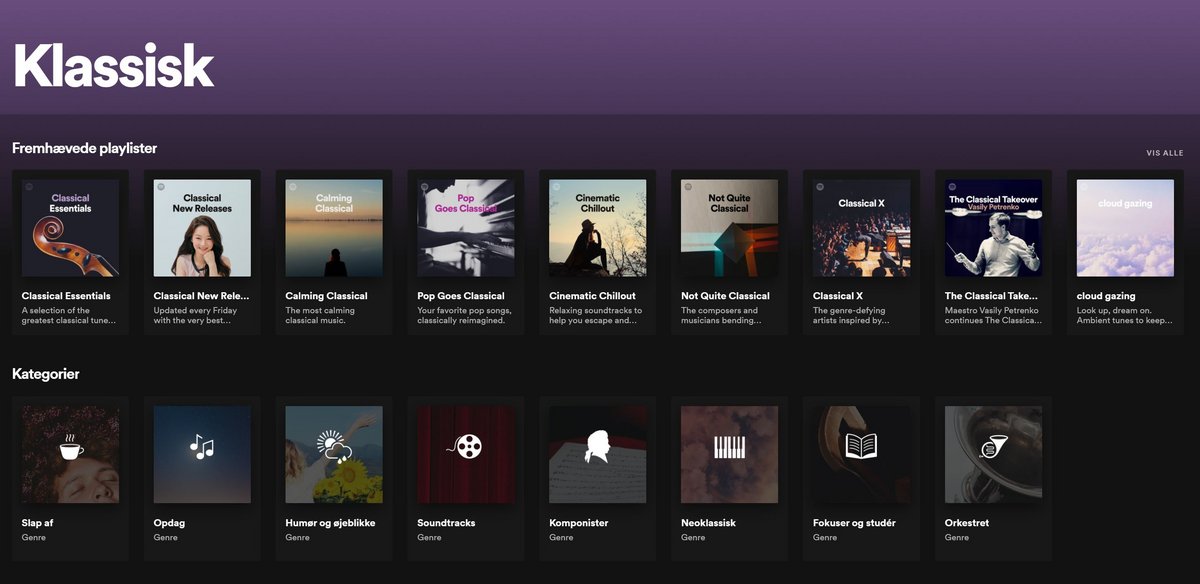Open Classical New Releases playlist cover

click(x=202, y=228)
